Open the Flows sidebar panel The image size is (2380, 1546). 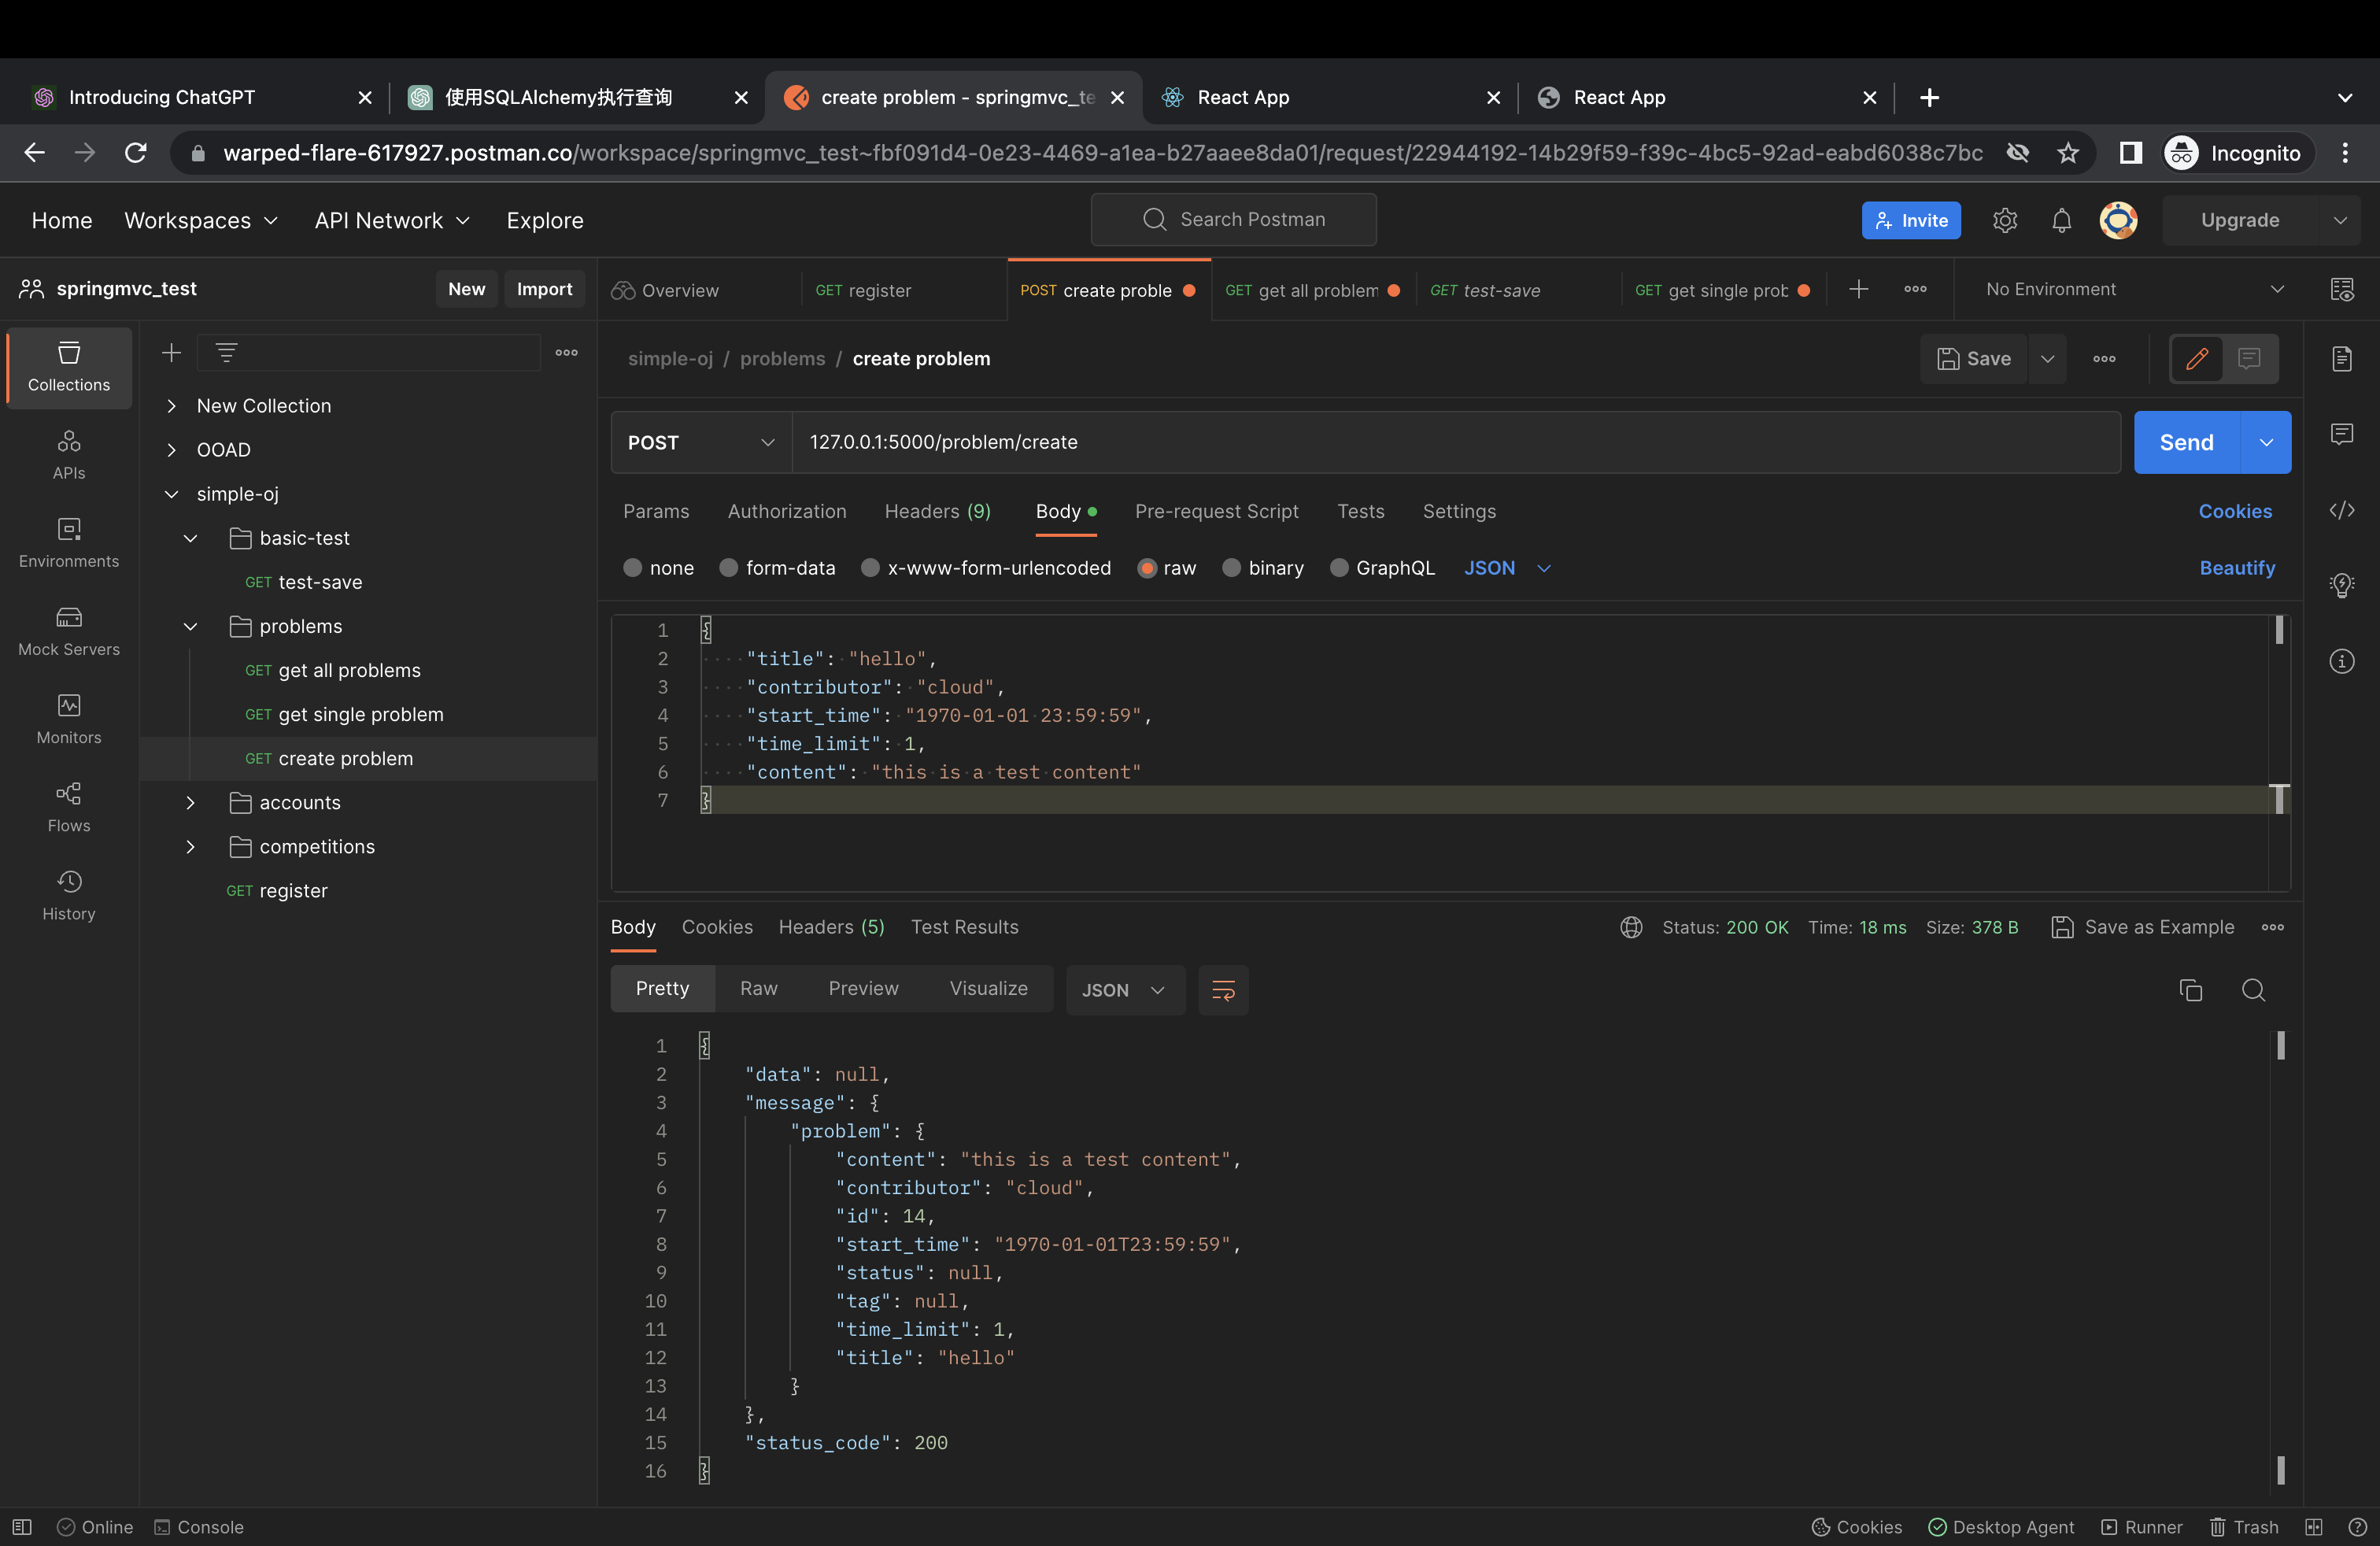coord(69,807)
